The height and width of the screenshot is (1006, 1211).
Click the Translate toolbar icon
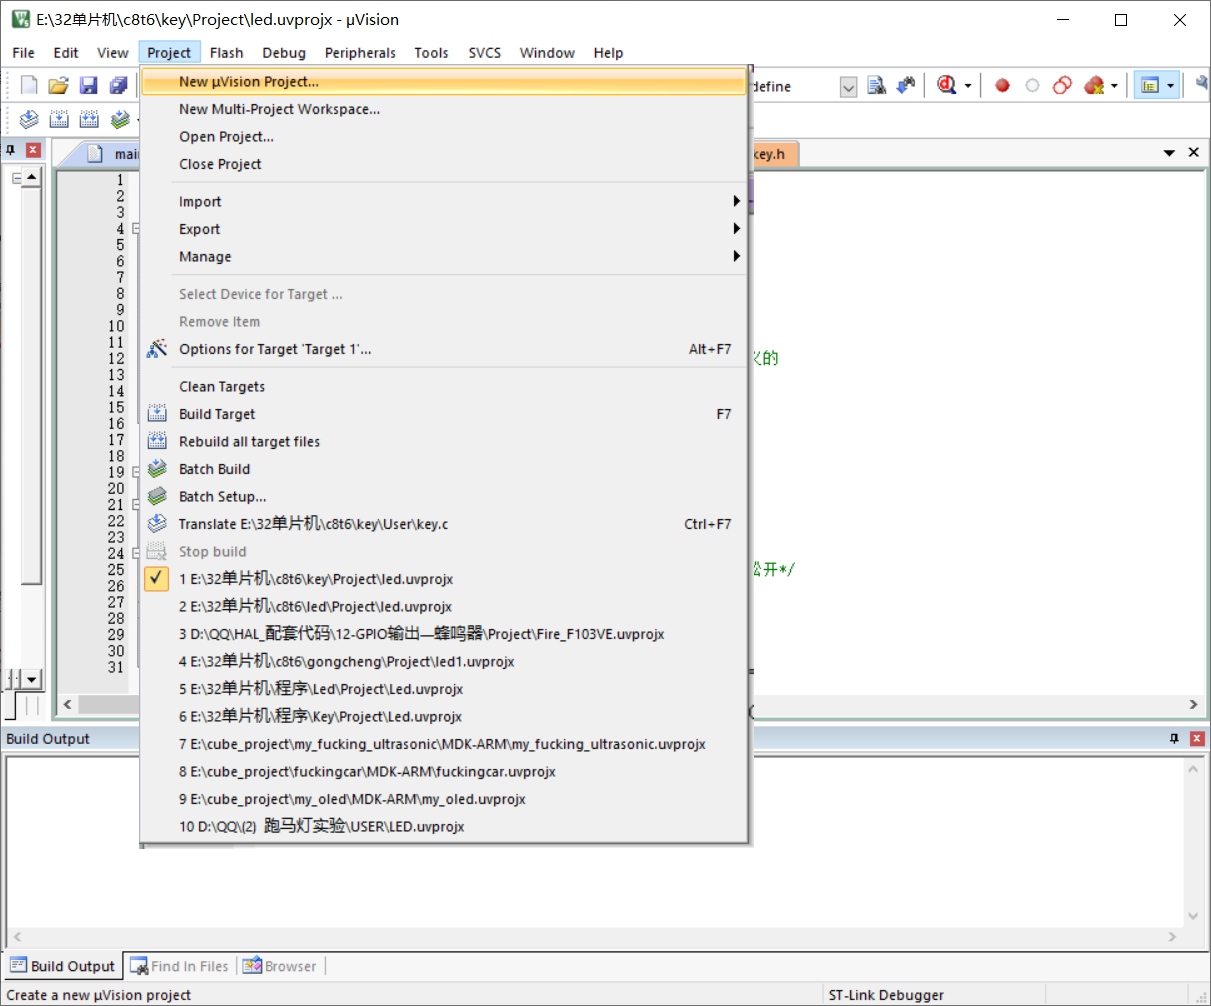[29, 120]
